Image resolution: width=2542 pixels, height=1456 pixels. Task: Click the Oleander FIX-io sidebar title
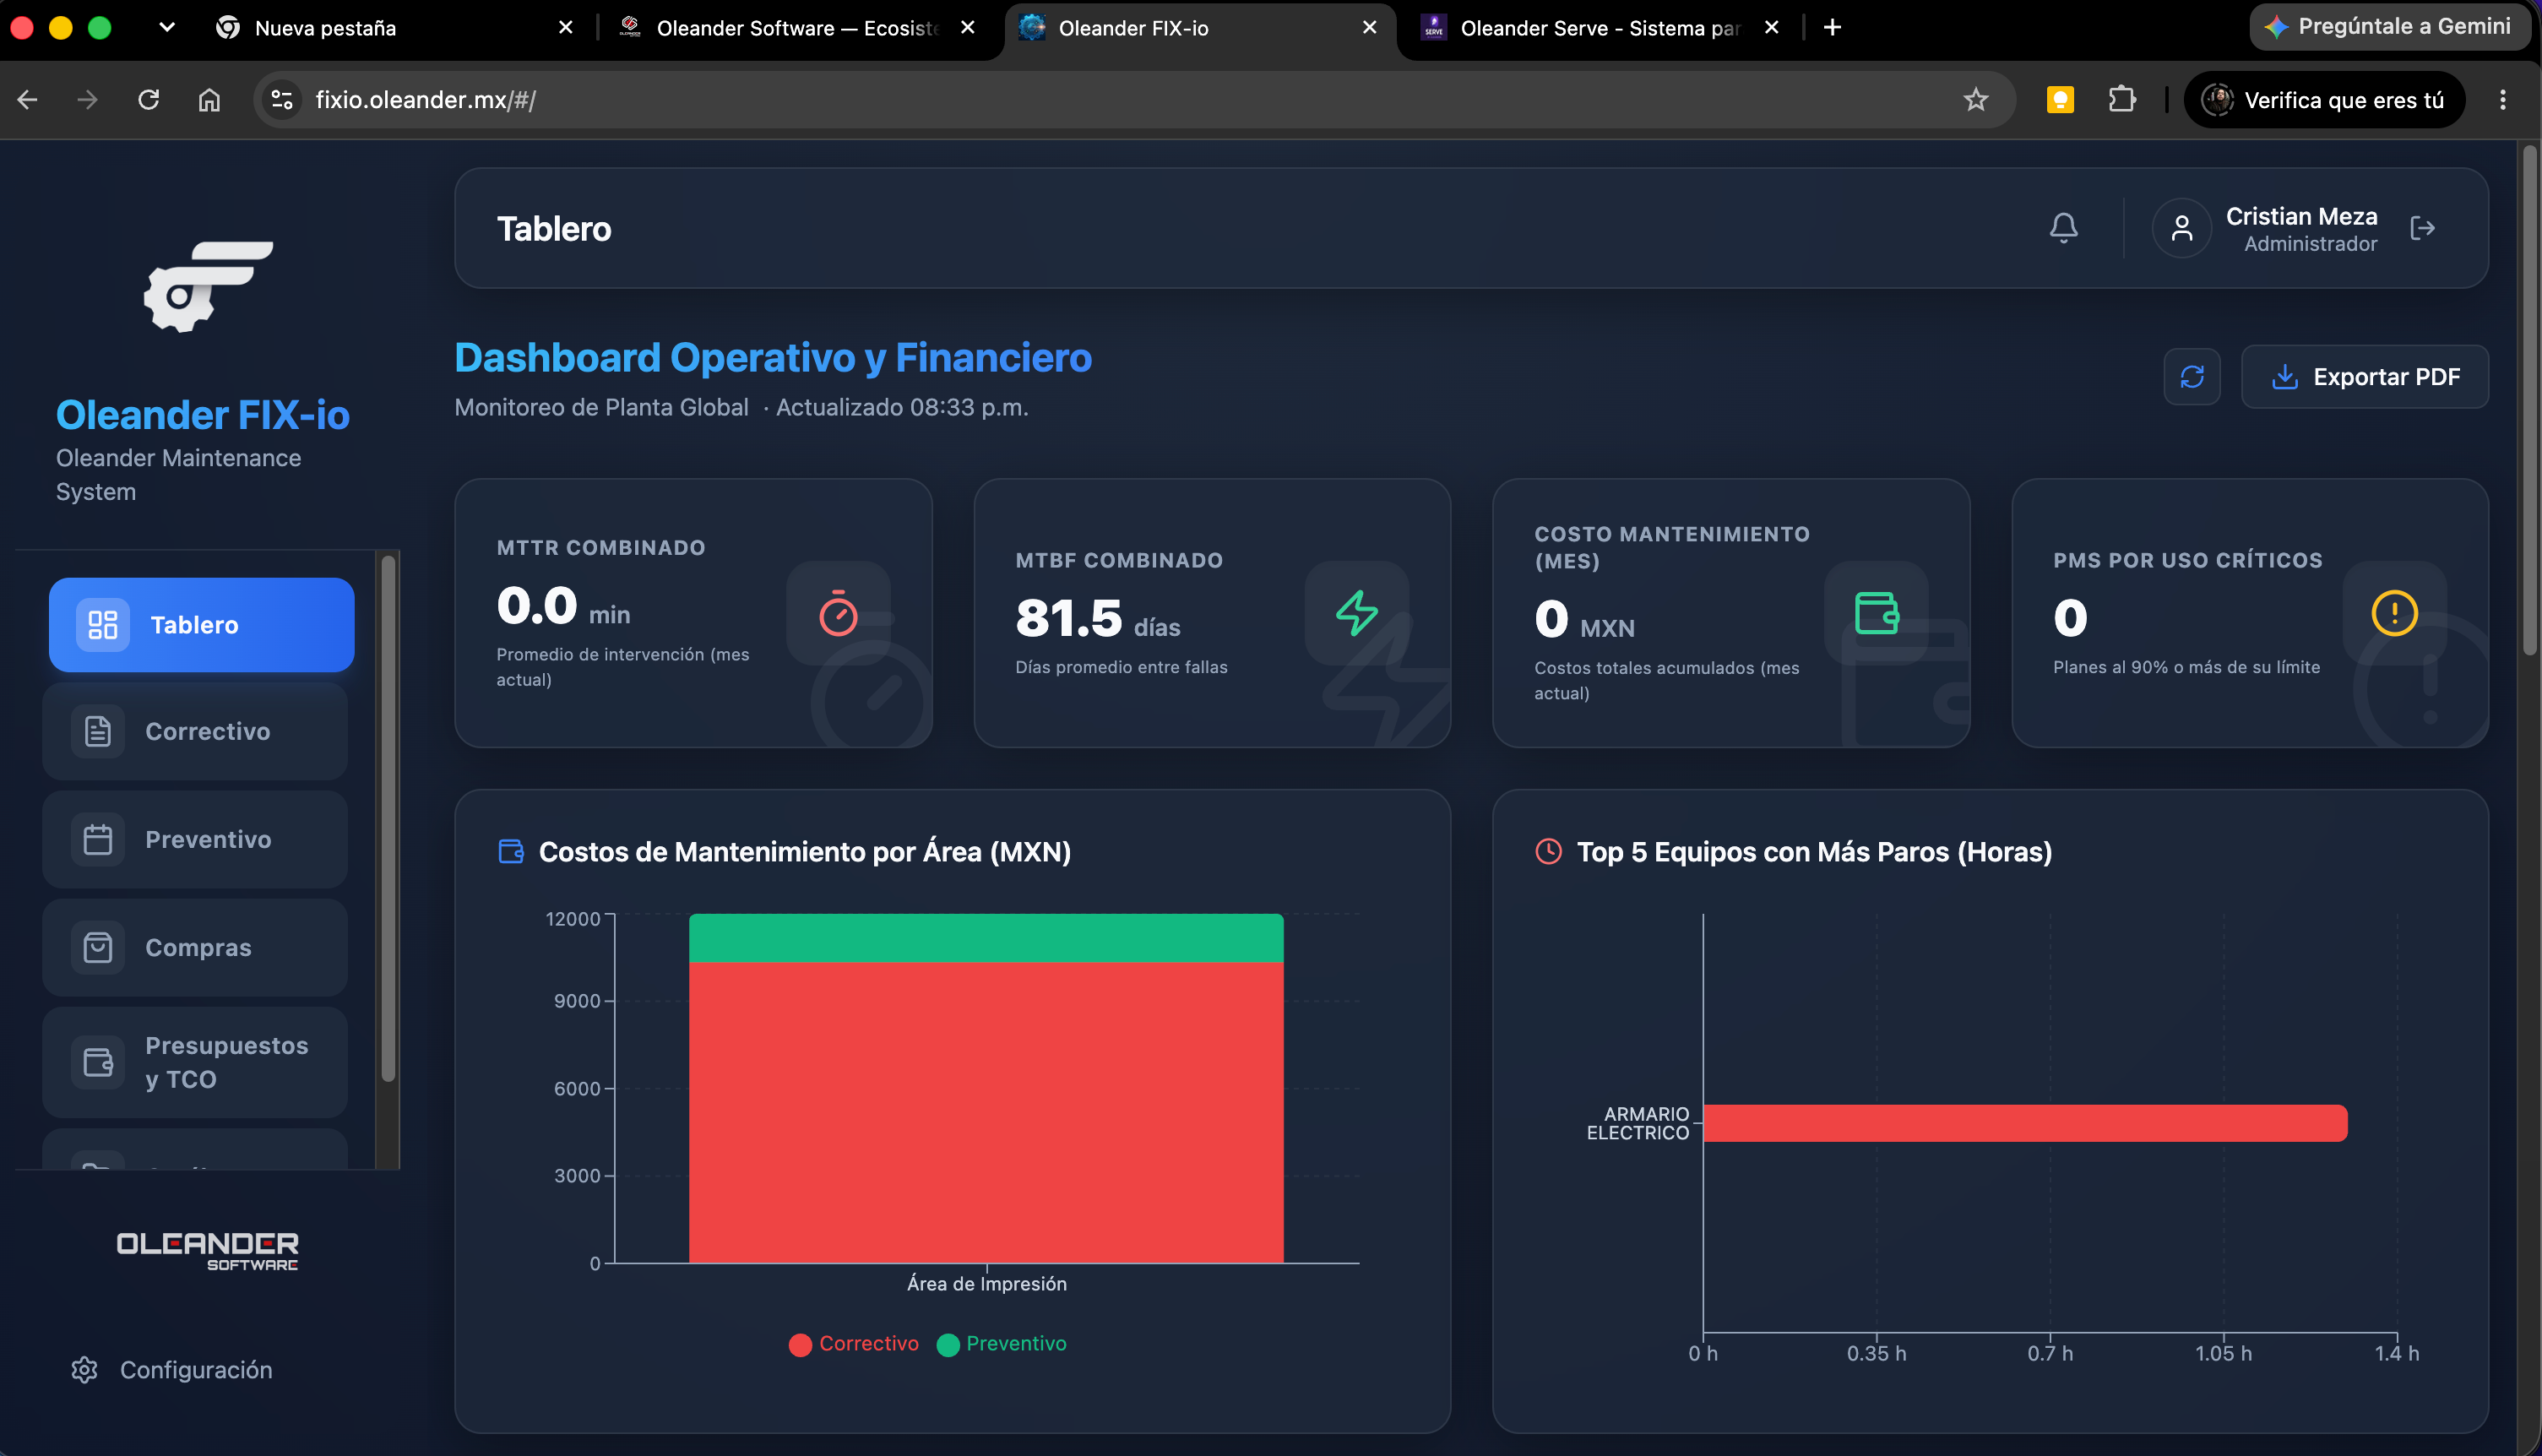pos(203,414)
